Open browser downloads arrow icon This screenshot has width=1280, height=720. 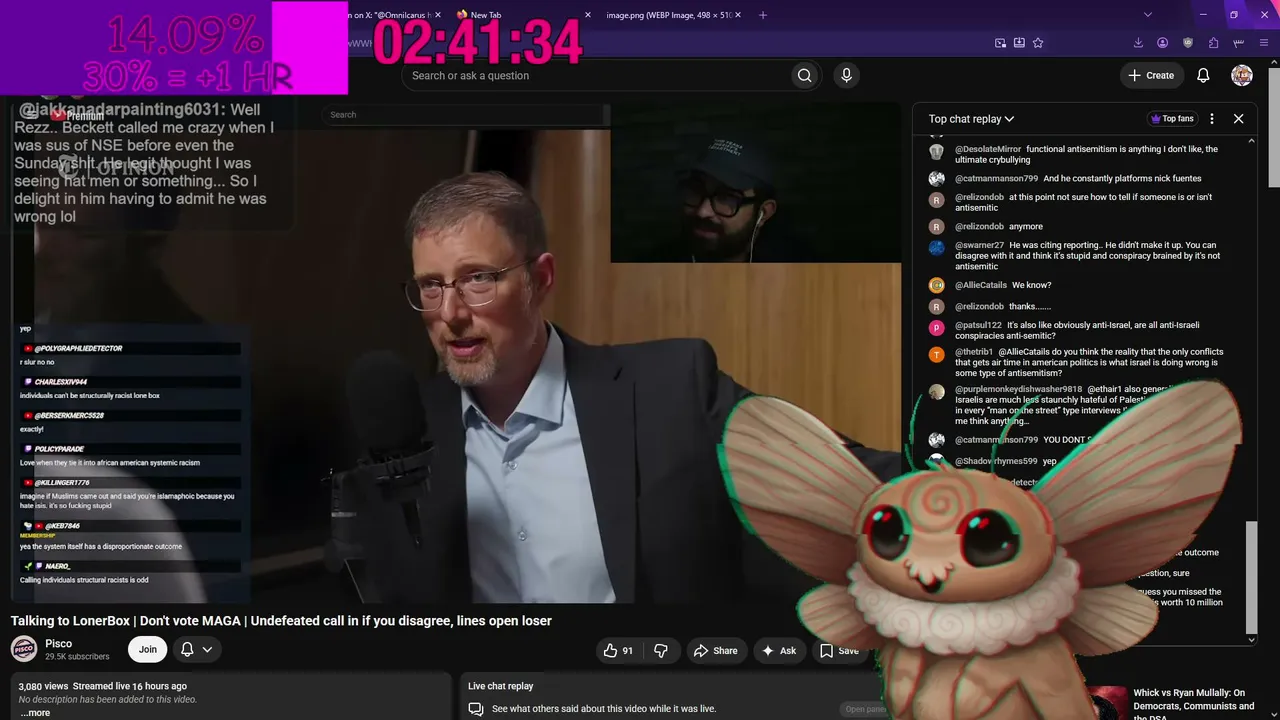coord(1138,43)
